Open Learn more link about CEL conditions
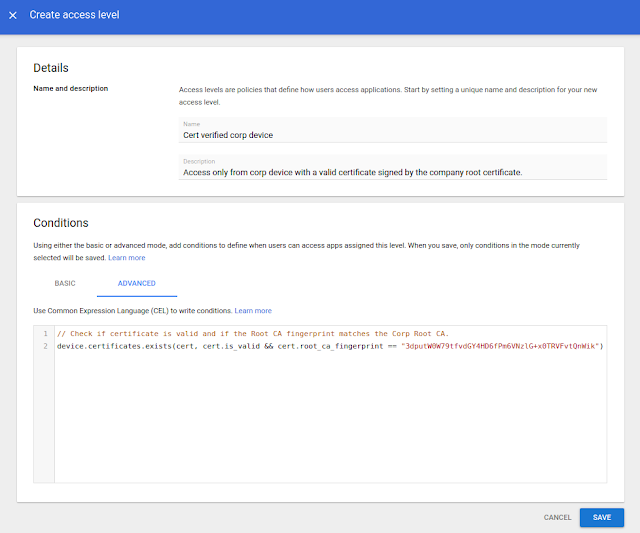This screenshot has height=533, width=640. coord(253,311)
